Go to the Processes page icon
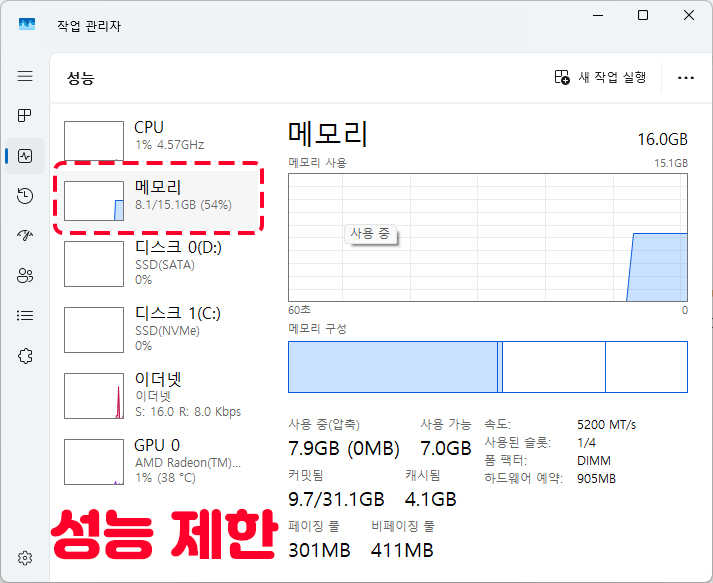713x583 pixels. point(25,116)
